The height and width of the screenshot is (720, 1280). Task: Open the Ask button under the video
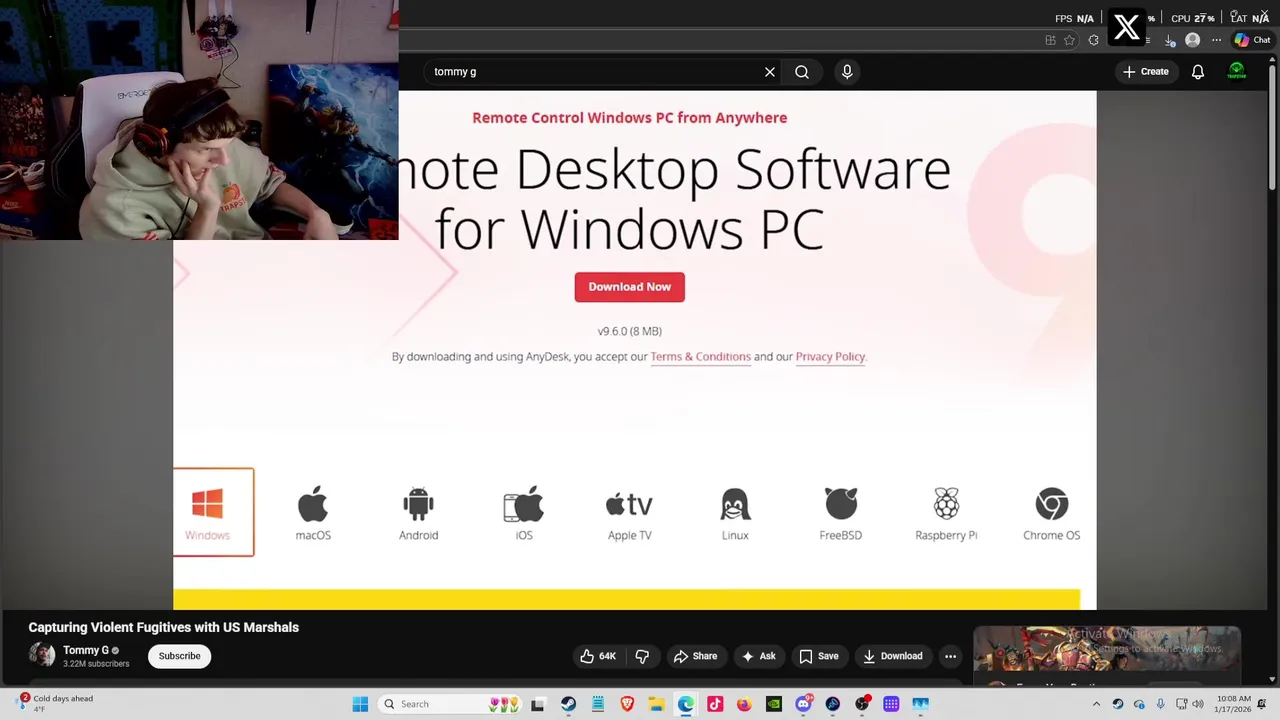(x=758, y=656)
